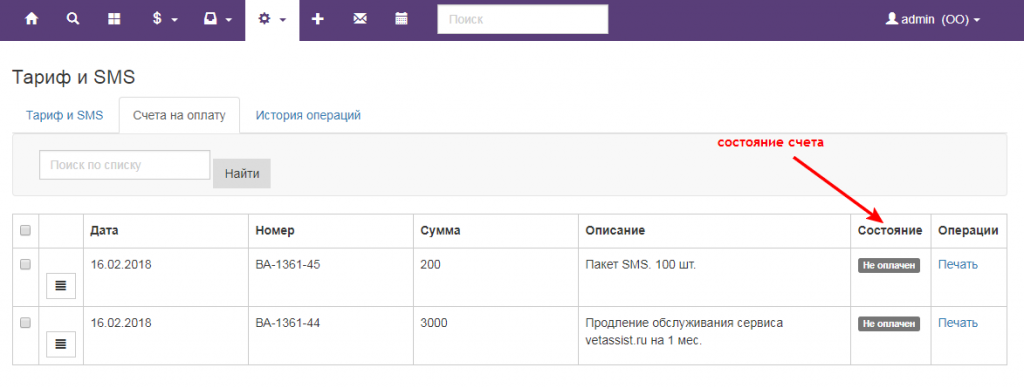Click invoice number ВА-1361-44
The height and width of the screenshot is (388, 1024).
tap(288, 323)
